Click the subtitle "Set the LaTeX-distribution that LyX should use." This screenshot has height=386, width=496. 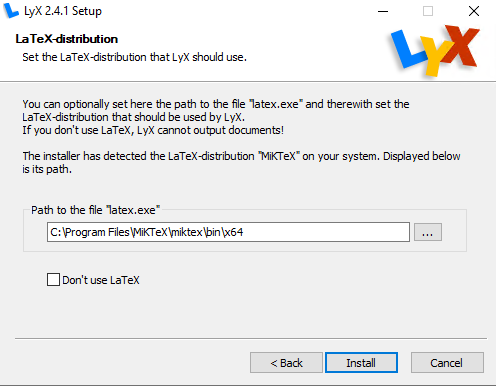click(x=134, y=57)
